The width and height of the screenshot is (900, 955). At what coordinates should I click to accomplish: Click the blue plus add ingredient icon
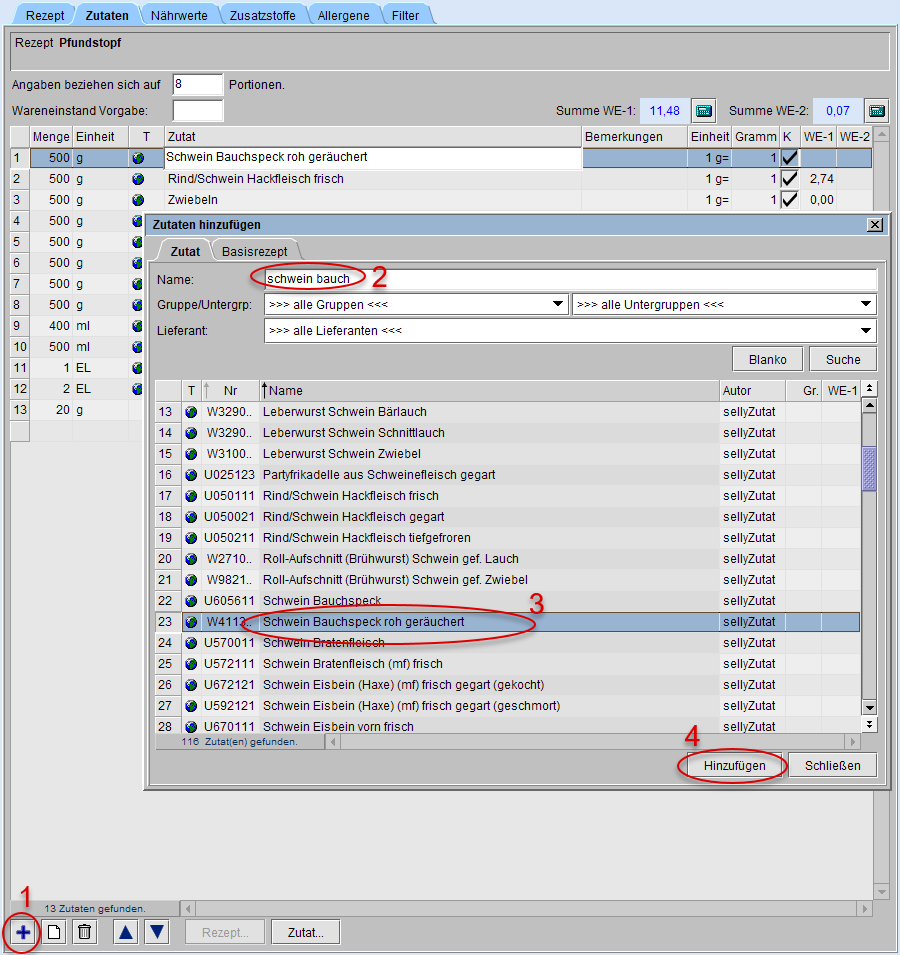pyautogui.click(x=23, y=932)
